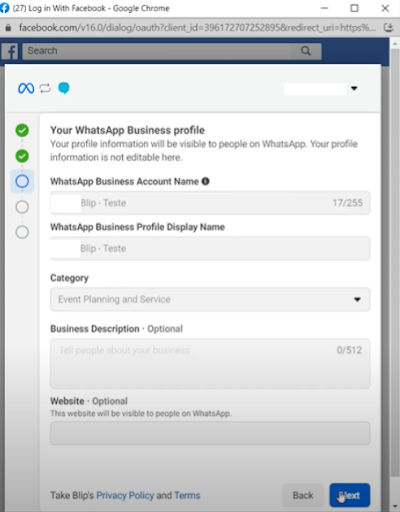This screenshot has width=400, height=512.
Task: Click the search magnifier icon
Action: click(306, 51)
